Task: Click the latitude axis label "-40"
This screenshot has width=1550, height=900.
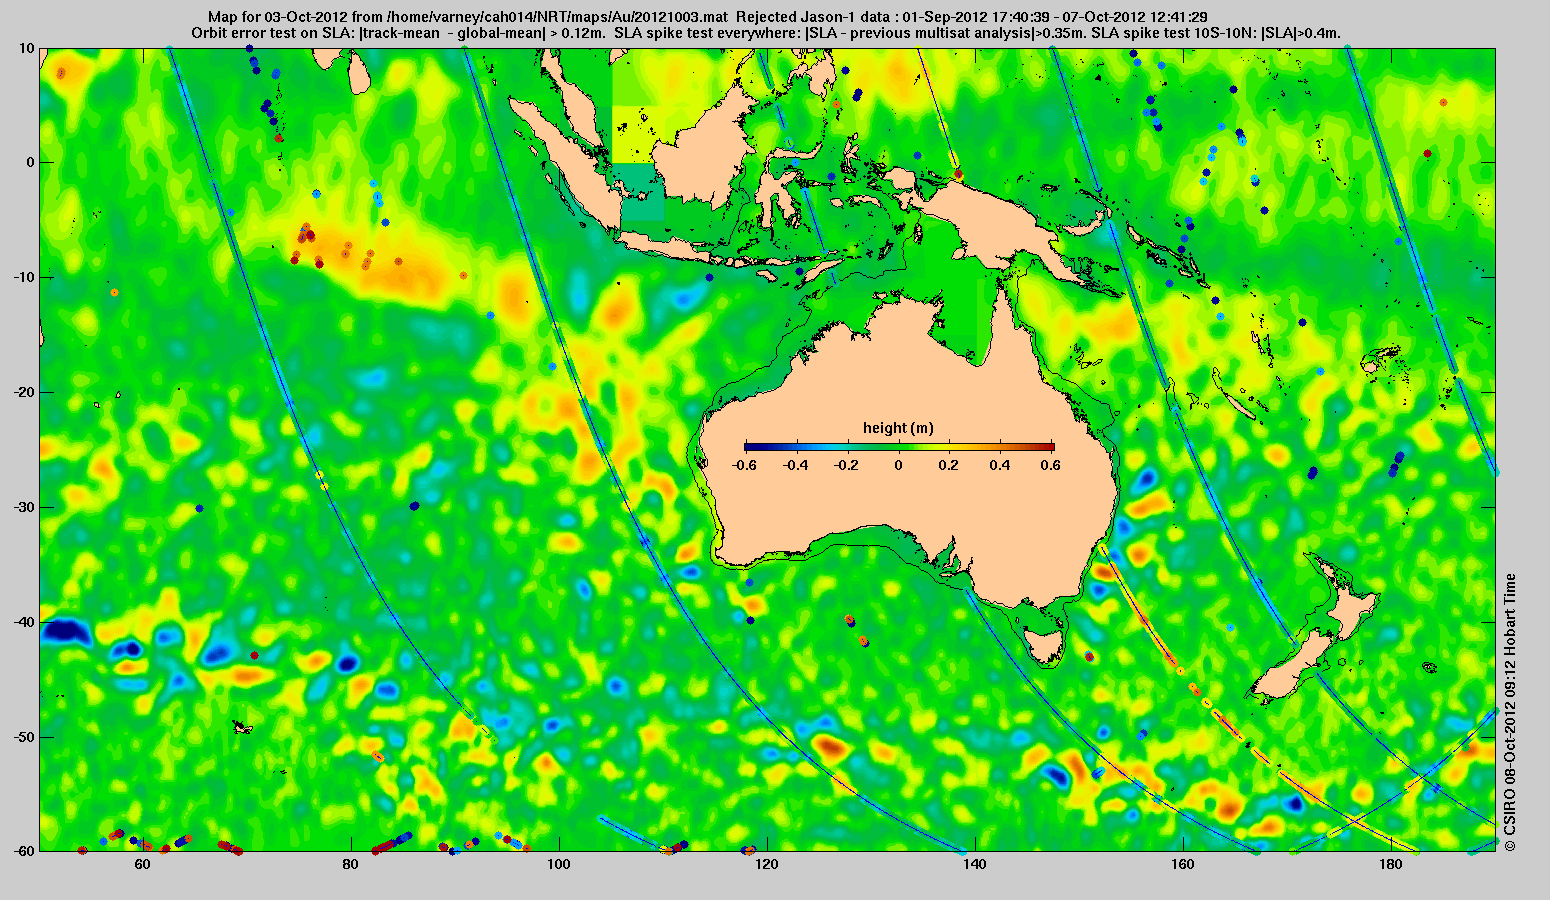Action: 24,622
